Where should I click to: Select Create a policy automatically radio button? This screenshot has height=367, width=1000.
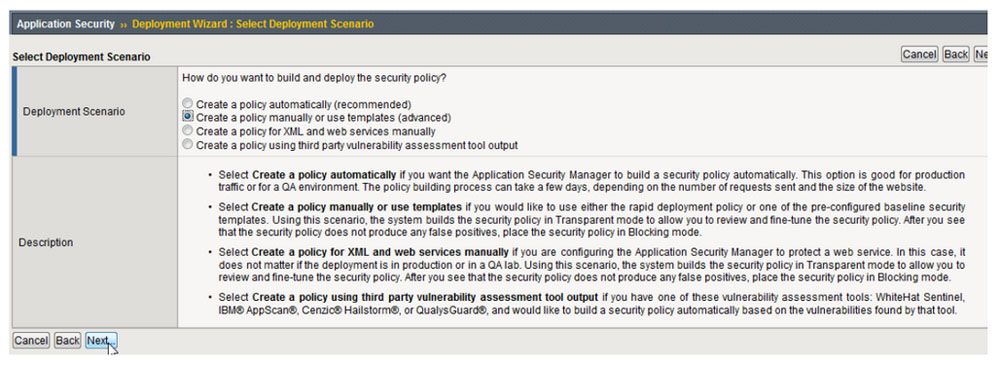[188, 103]
